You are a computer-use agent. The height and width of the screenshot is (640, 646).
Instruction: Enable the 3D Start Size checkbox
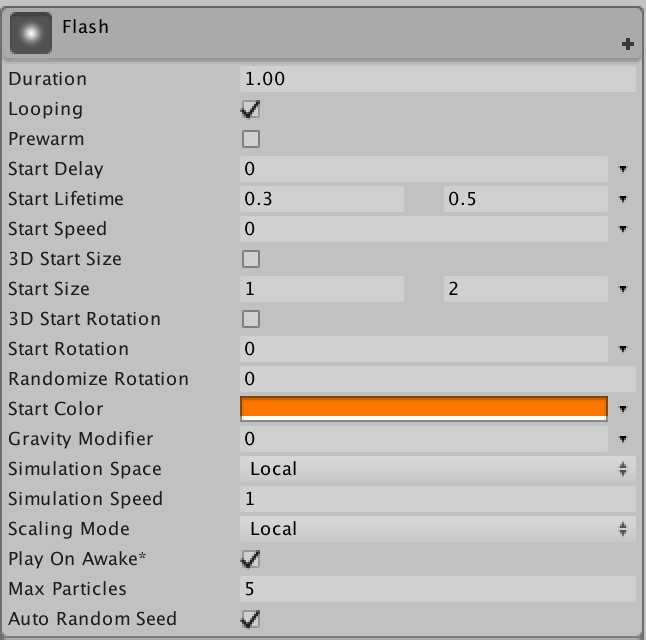tap(251, 259)
